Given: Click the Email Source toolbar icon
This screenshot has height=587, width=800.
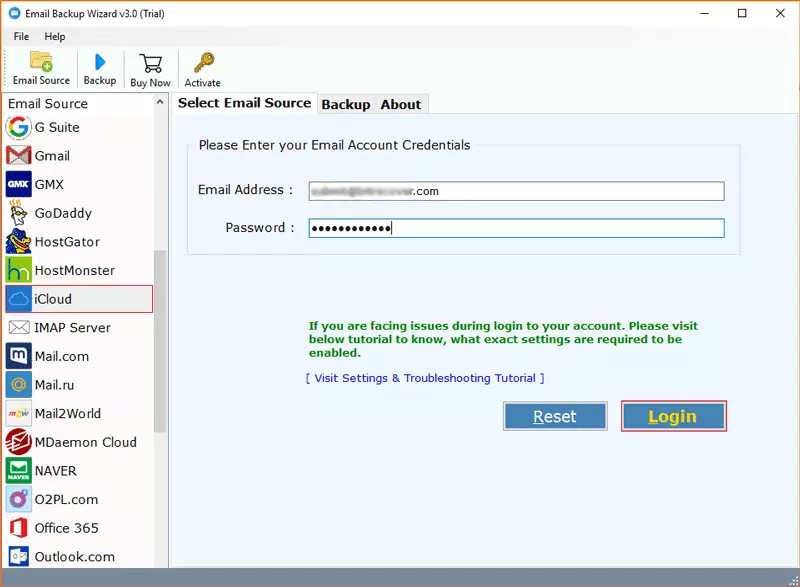Looking at the screenshot, I should coord(41,63).
